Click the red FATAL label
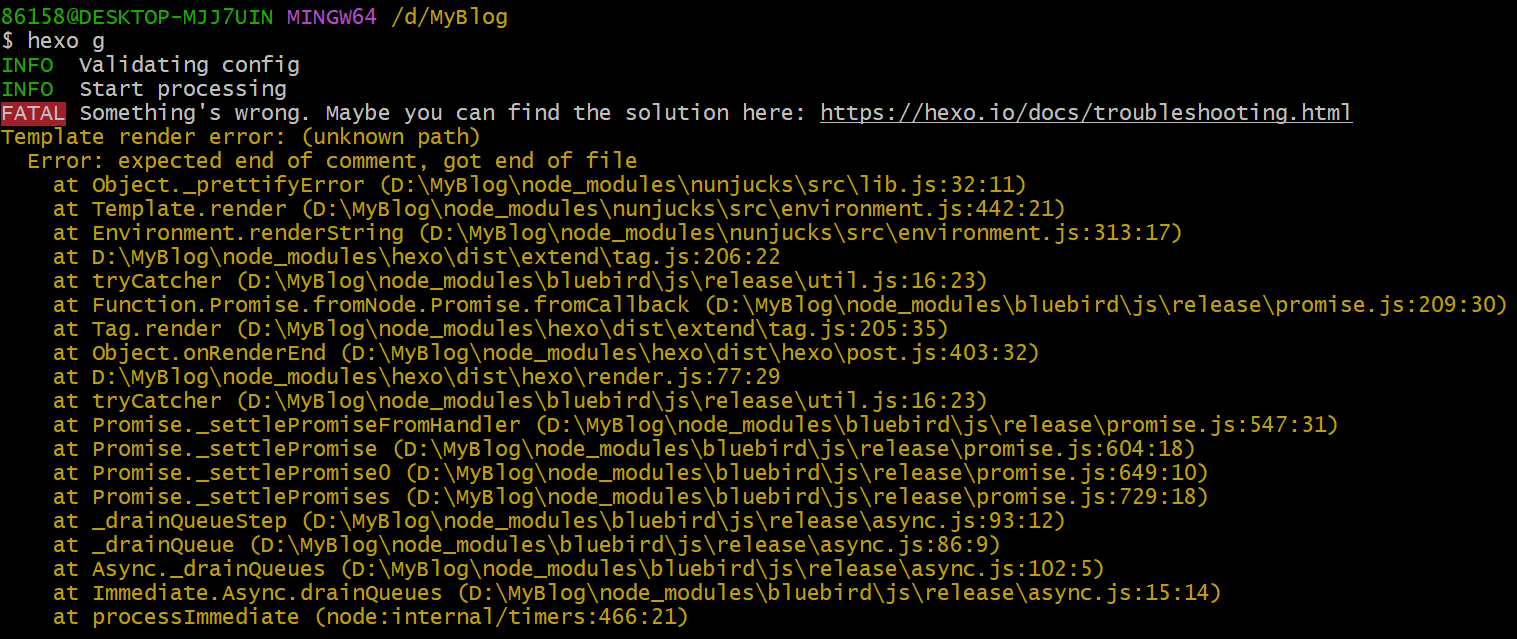 coord(33,113)
